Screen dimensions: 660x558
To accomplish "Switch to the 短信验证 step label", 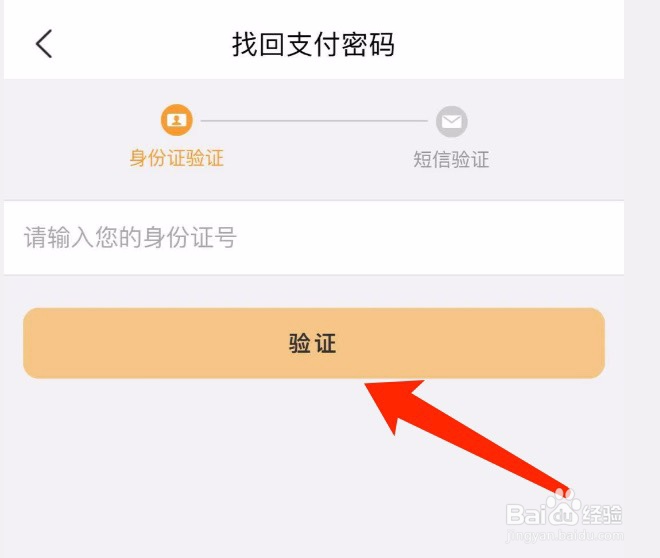I will 451,160.
